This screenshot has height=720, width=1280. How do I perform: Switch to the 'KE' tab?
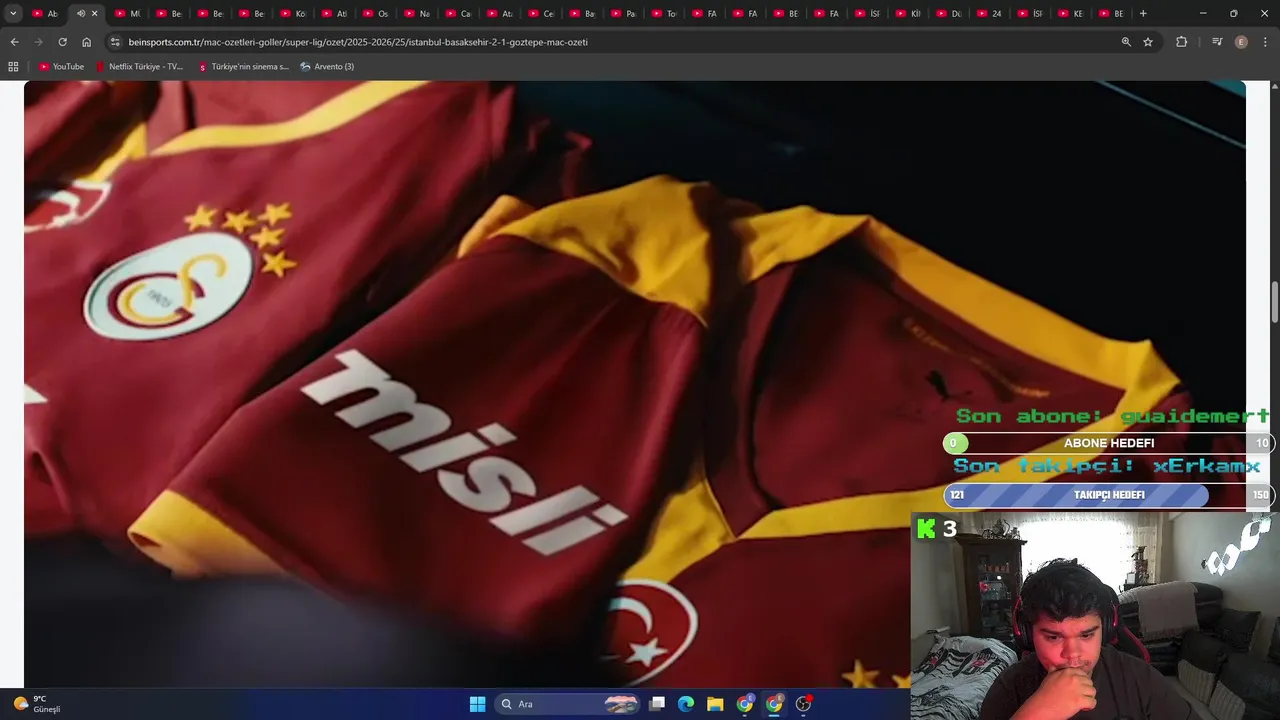pyautogui.click(x=1071, y=13)
